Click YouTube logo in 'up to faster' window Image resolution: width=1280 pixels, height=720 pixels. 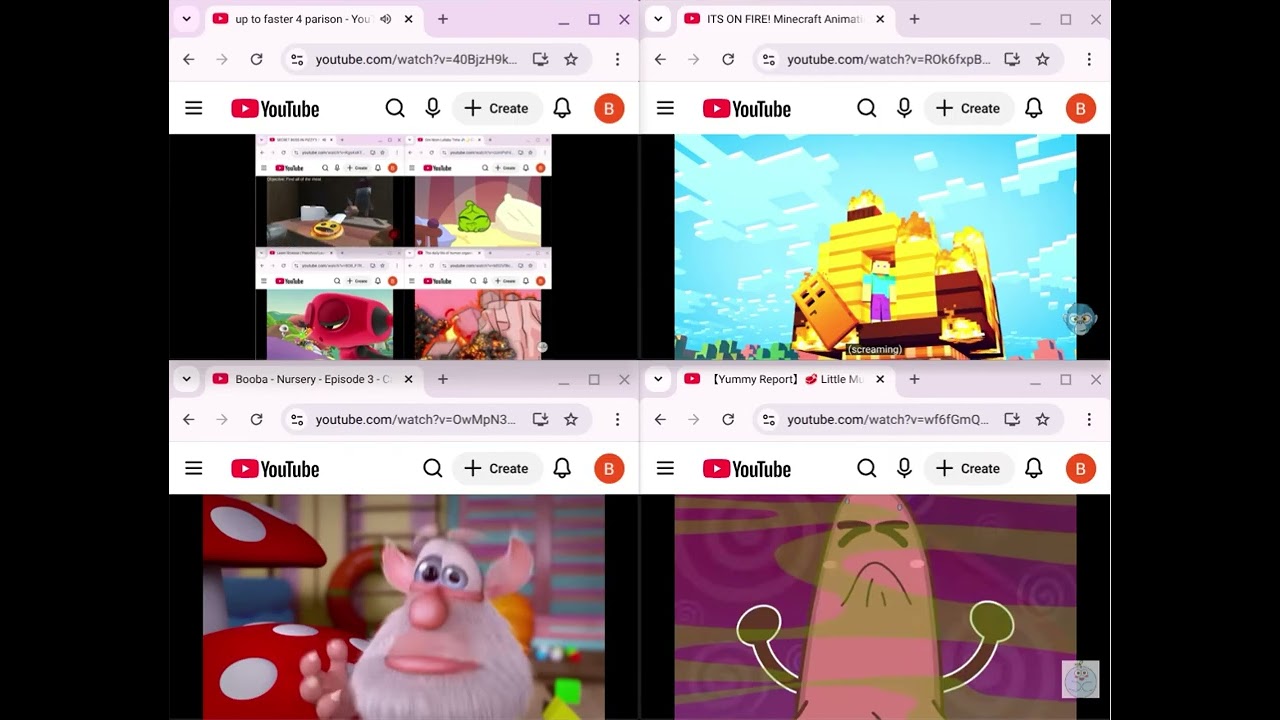(275, 108)
